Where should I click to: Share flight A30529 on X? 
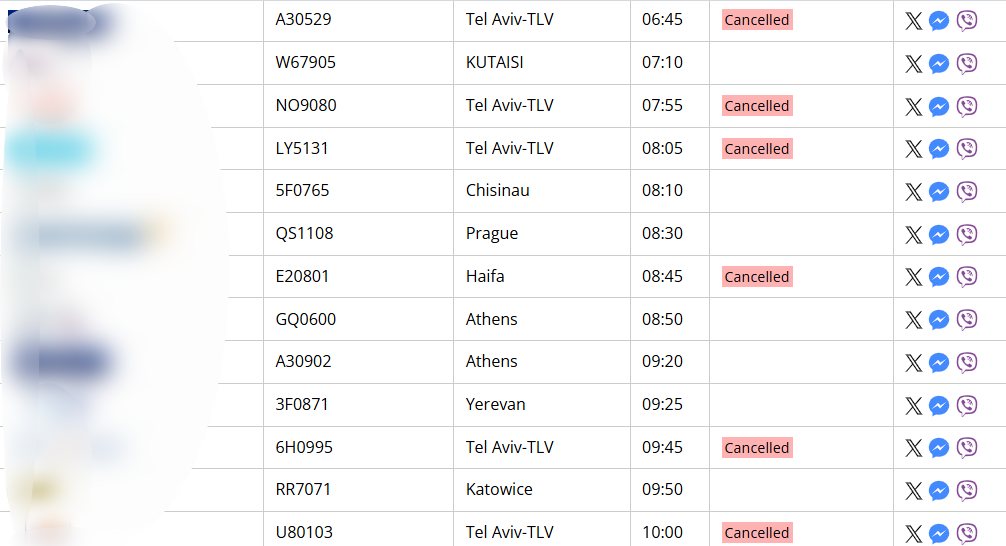[x=914, y=21]
